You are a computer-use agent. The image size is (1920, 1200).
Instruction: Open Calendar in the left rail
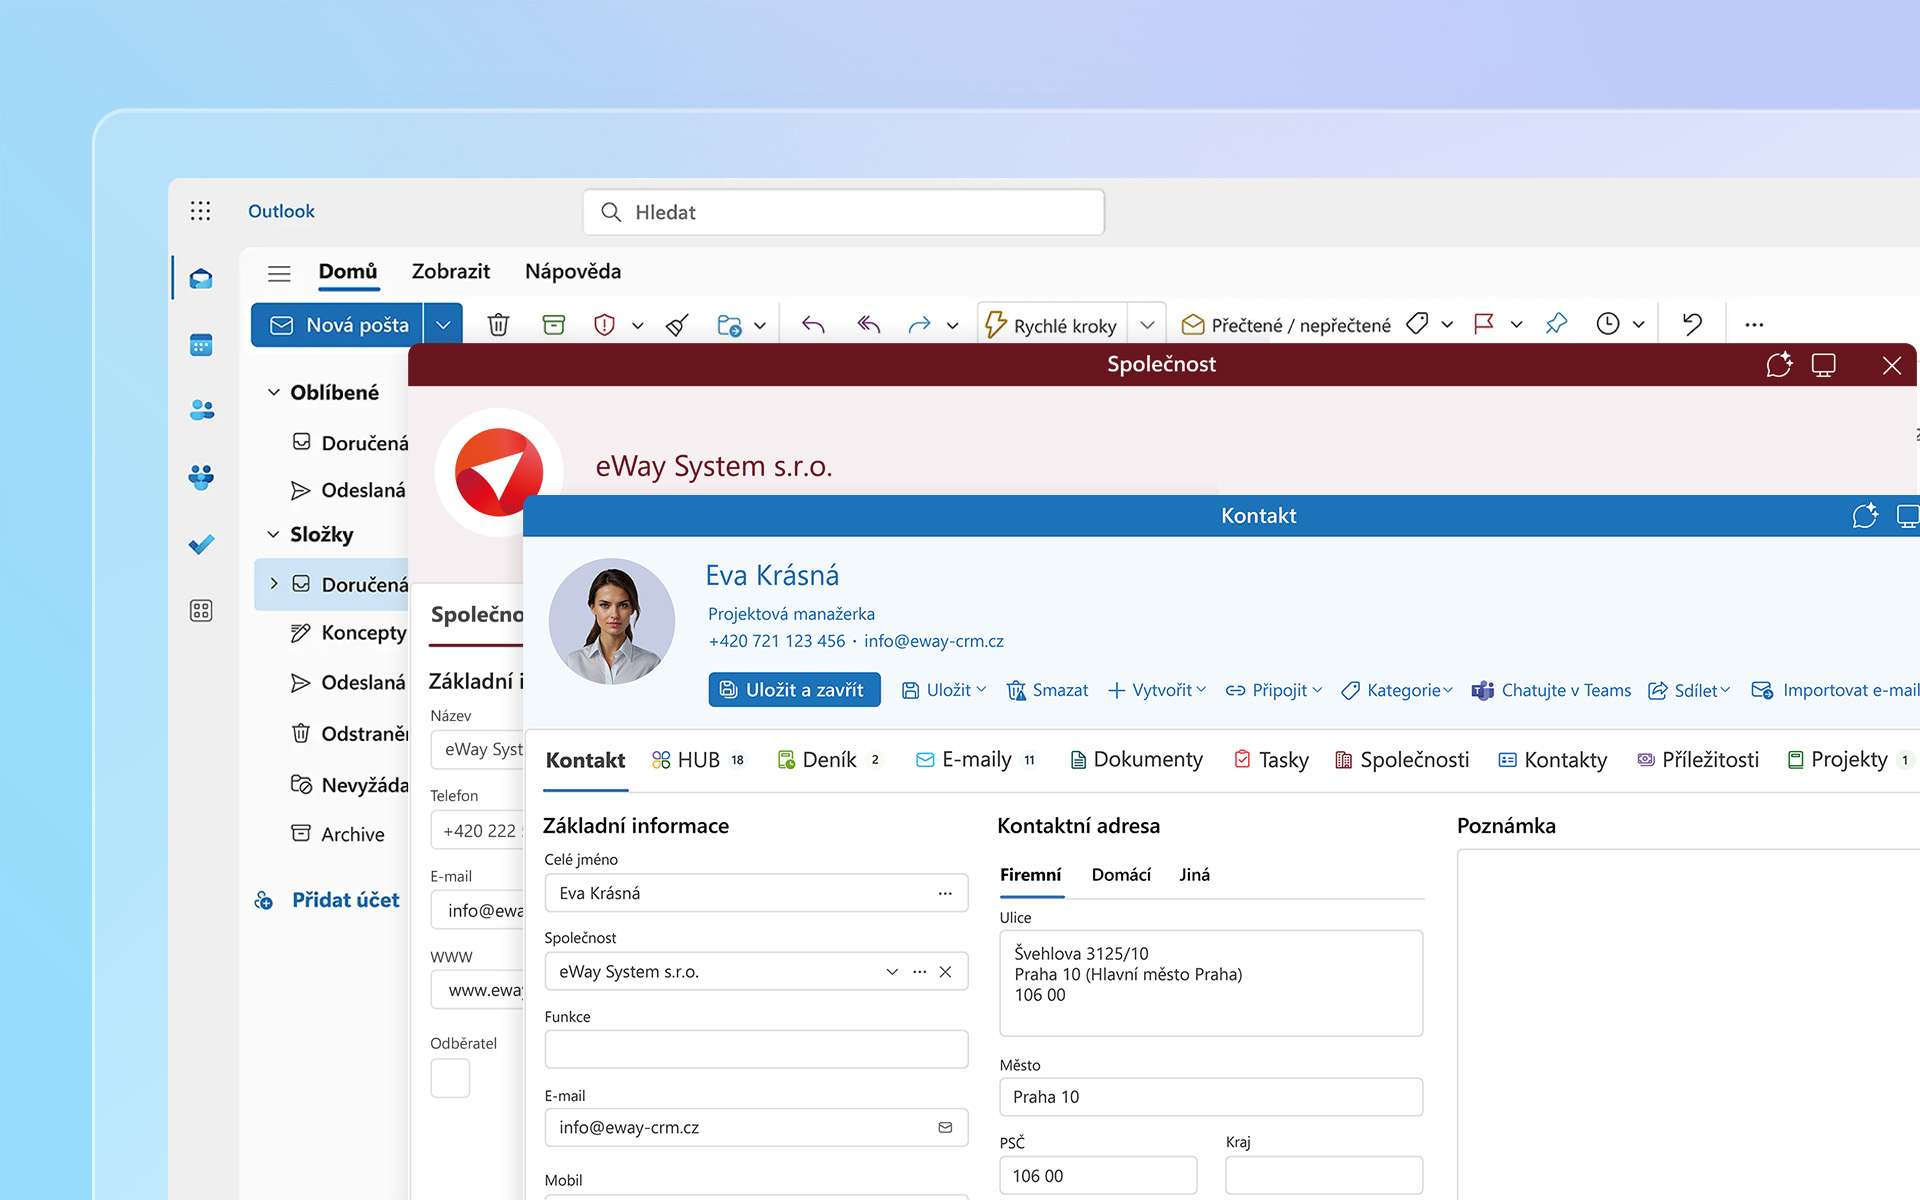tap(201, 345)
